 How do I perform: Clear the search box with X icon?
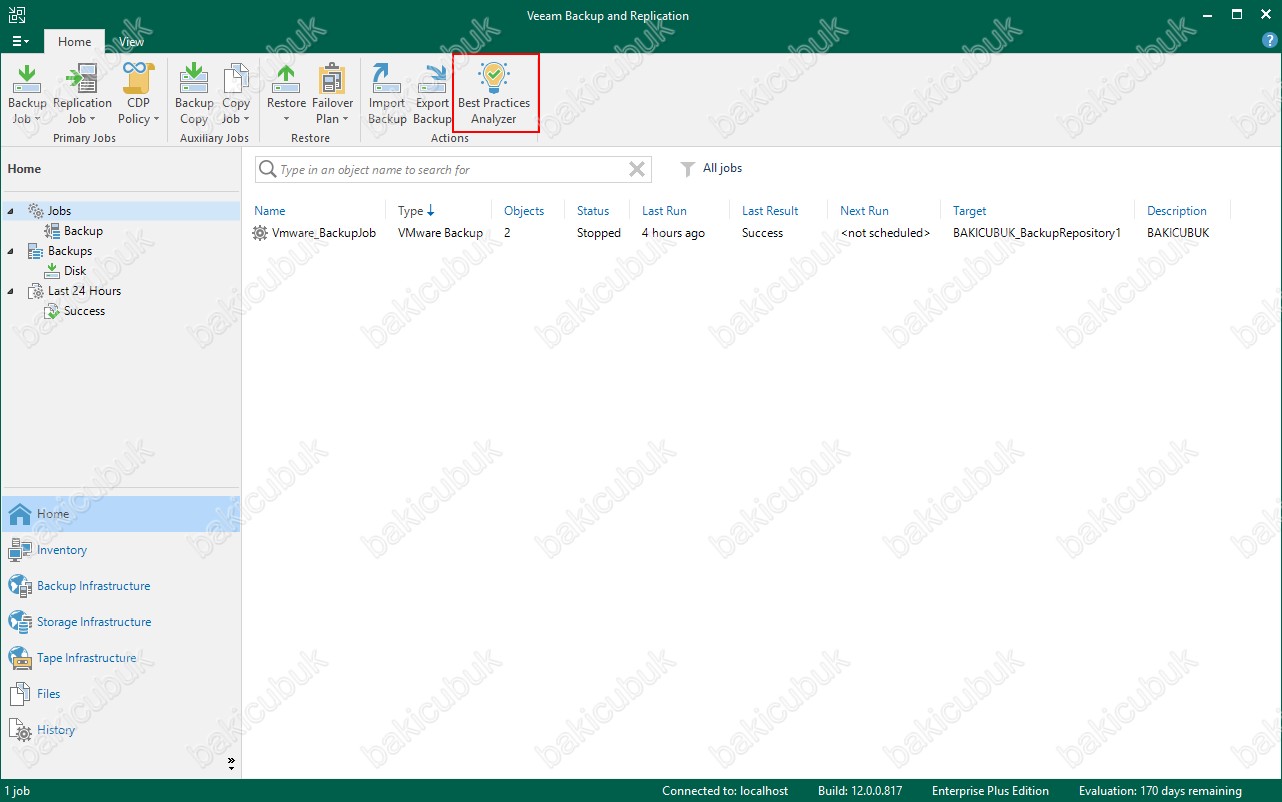tap(636, 170)
